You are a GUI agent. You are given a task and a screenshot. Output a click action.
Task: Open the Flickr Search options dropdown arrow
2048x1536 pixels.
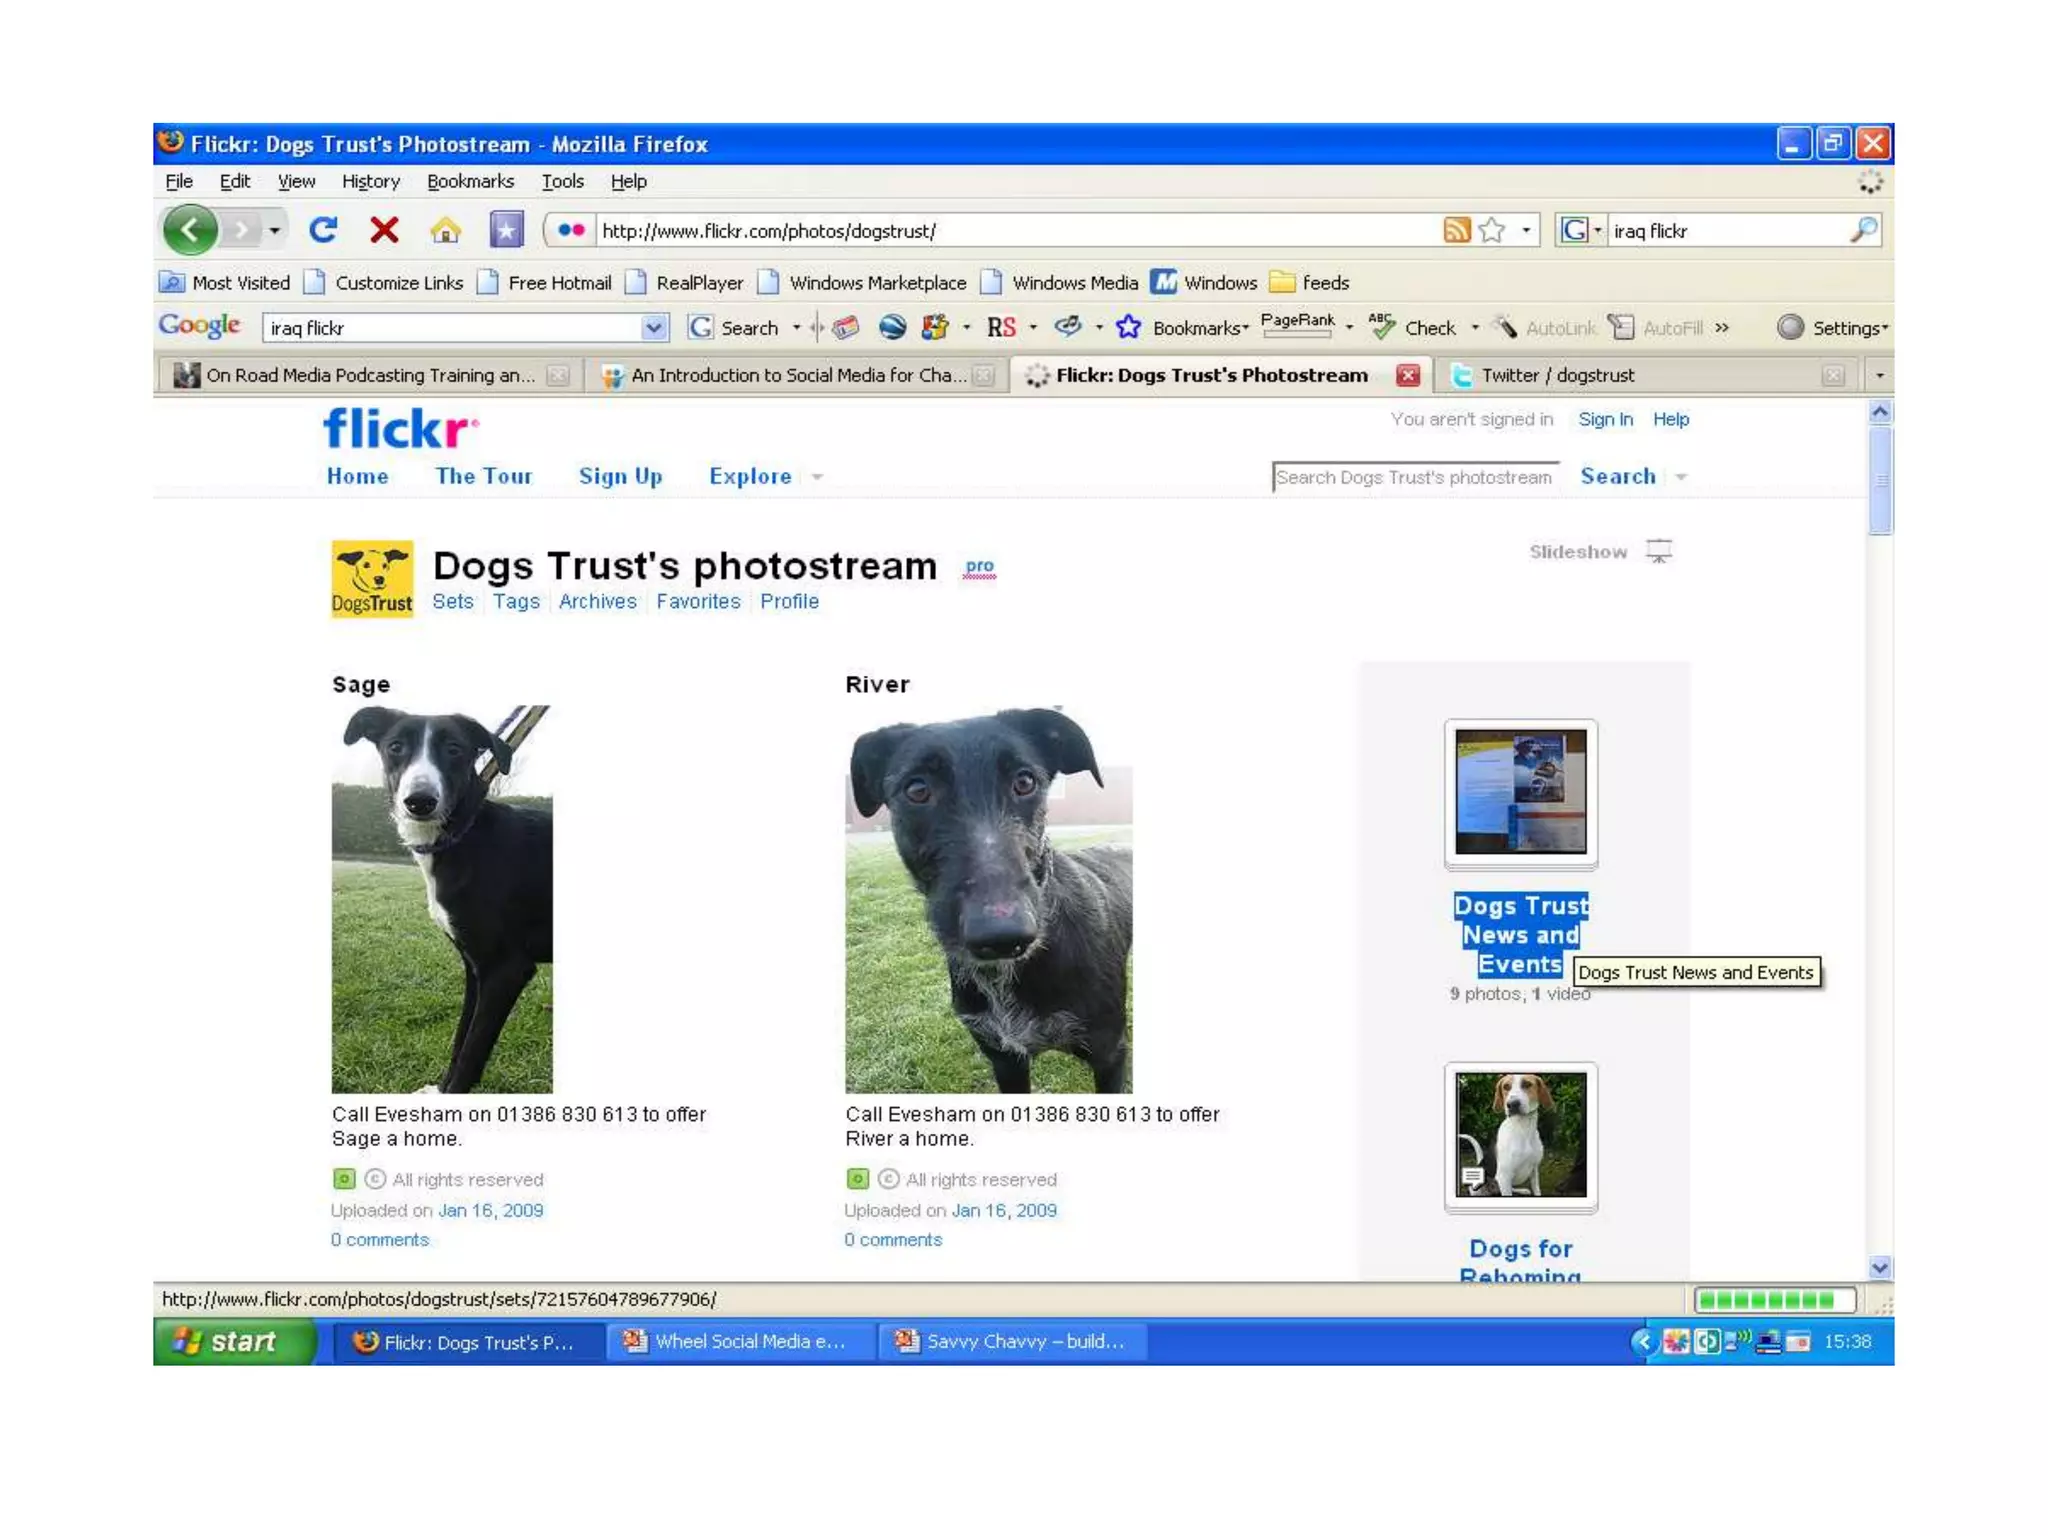click(x=1681, y=477)
